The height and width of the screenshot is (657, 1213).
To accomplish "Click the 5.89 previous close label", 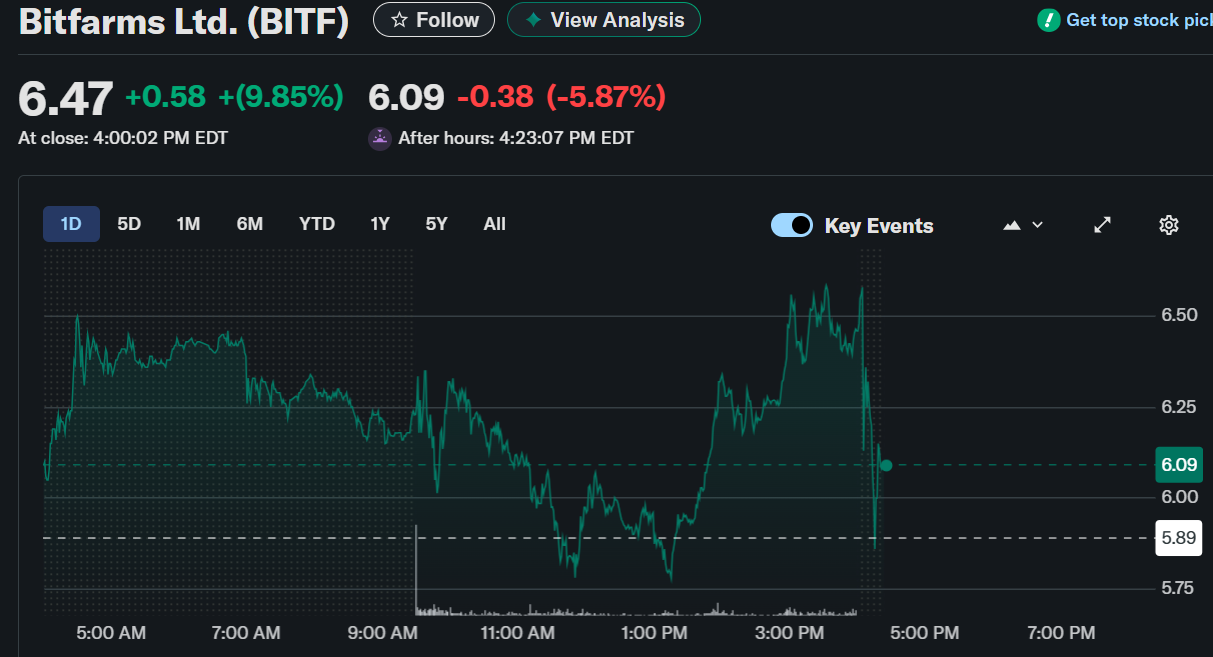I will 1178,538.
